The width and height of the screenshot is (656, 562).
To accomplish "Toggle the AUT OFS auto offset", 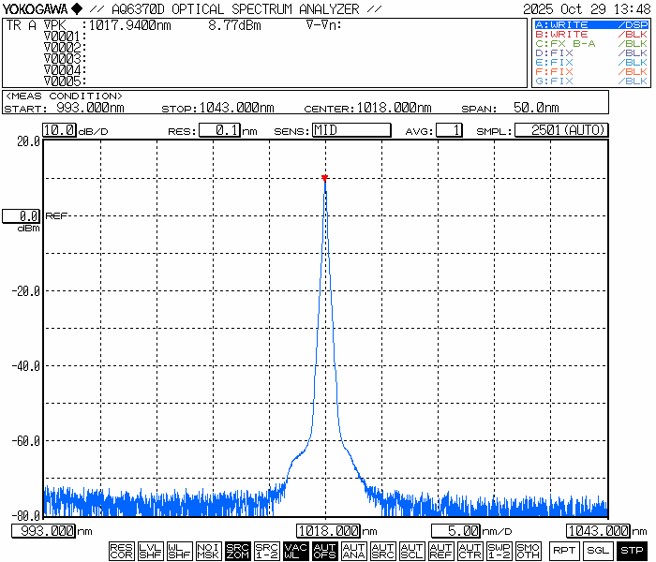I will click(324, 550).
